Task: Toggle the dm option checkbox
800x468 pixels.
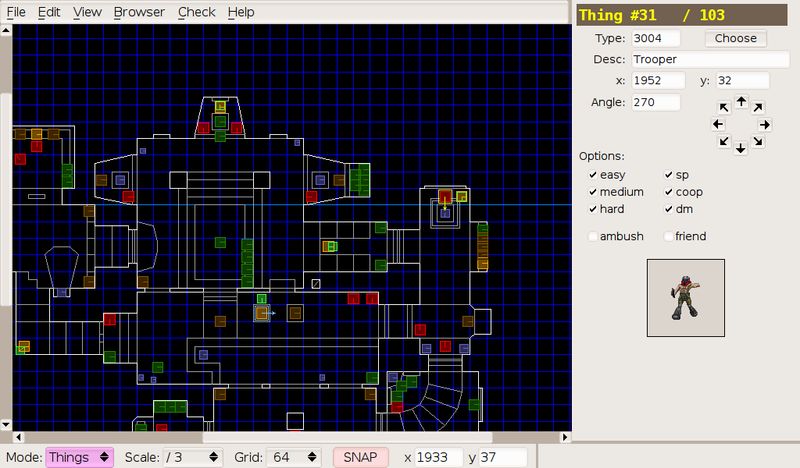Action: (x=668, y=209)
